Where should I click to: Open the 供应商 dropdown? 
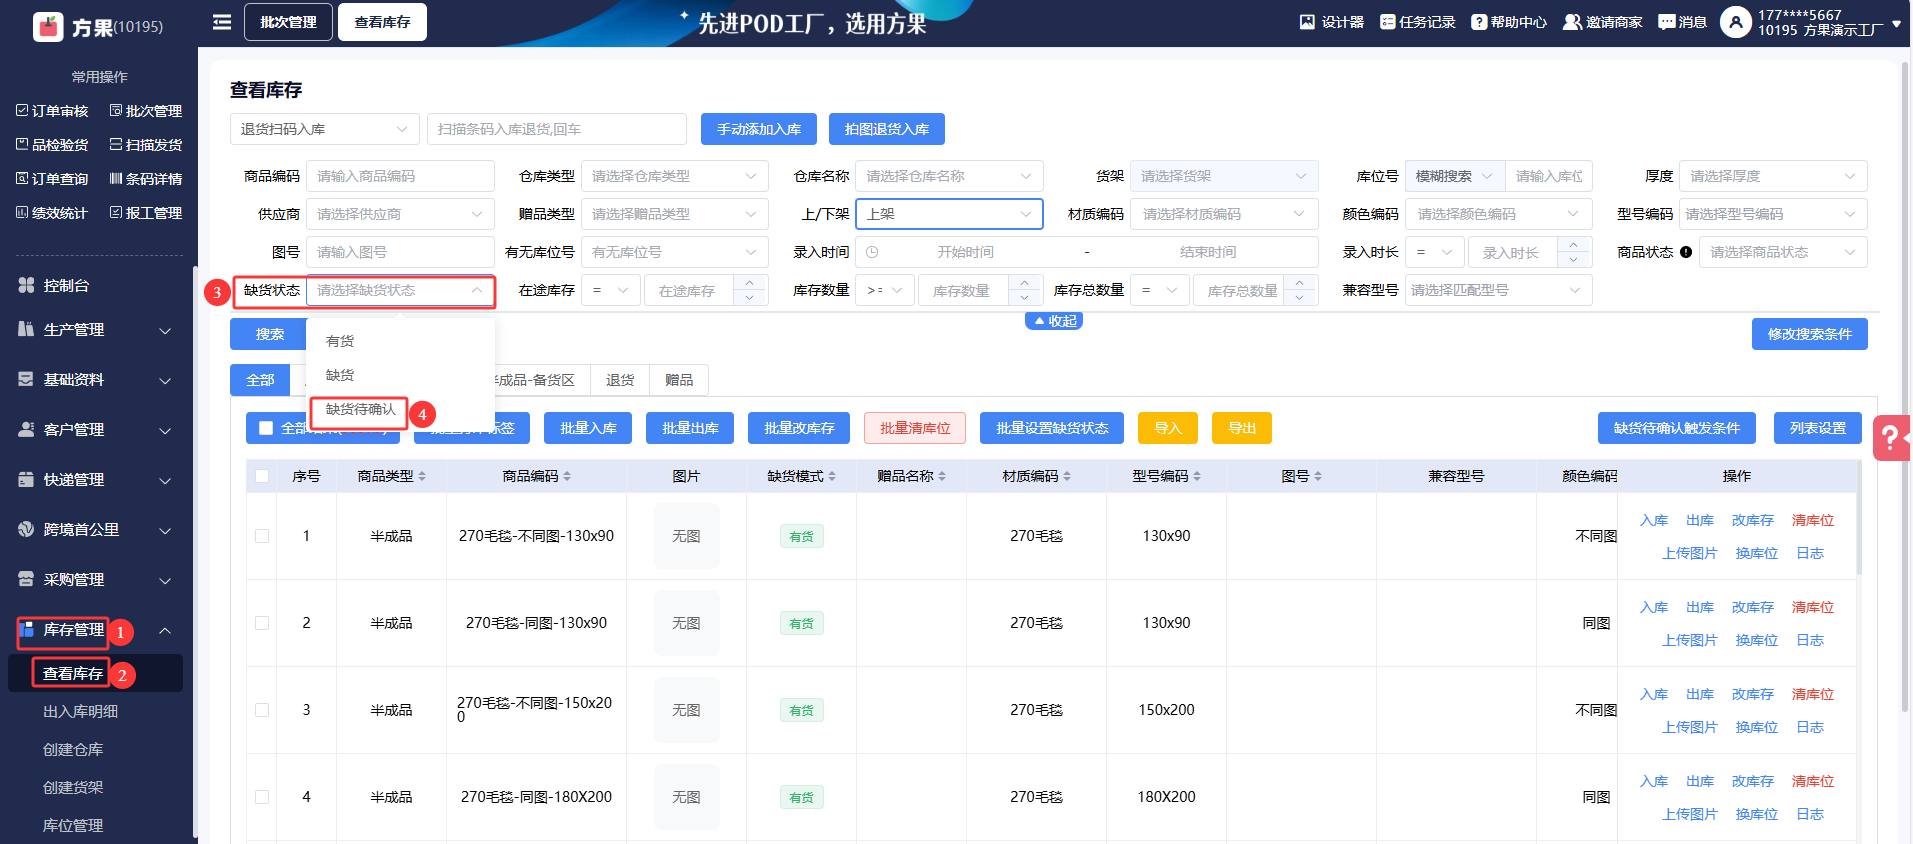pyautogui.click(x=400, y=214)
